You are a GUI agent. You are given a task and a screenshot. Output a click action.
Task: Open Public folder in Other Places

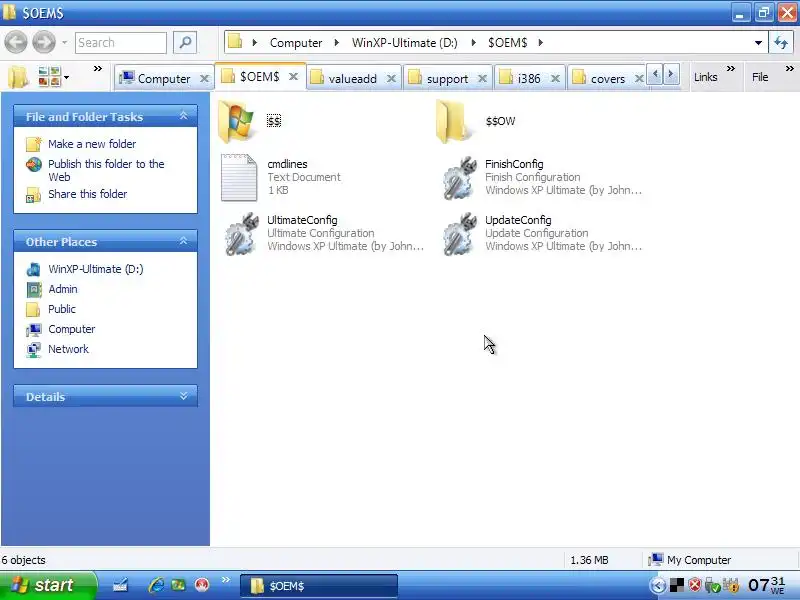(62, 309)
